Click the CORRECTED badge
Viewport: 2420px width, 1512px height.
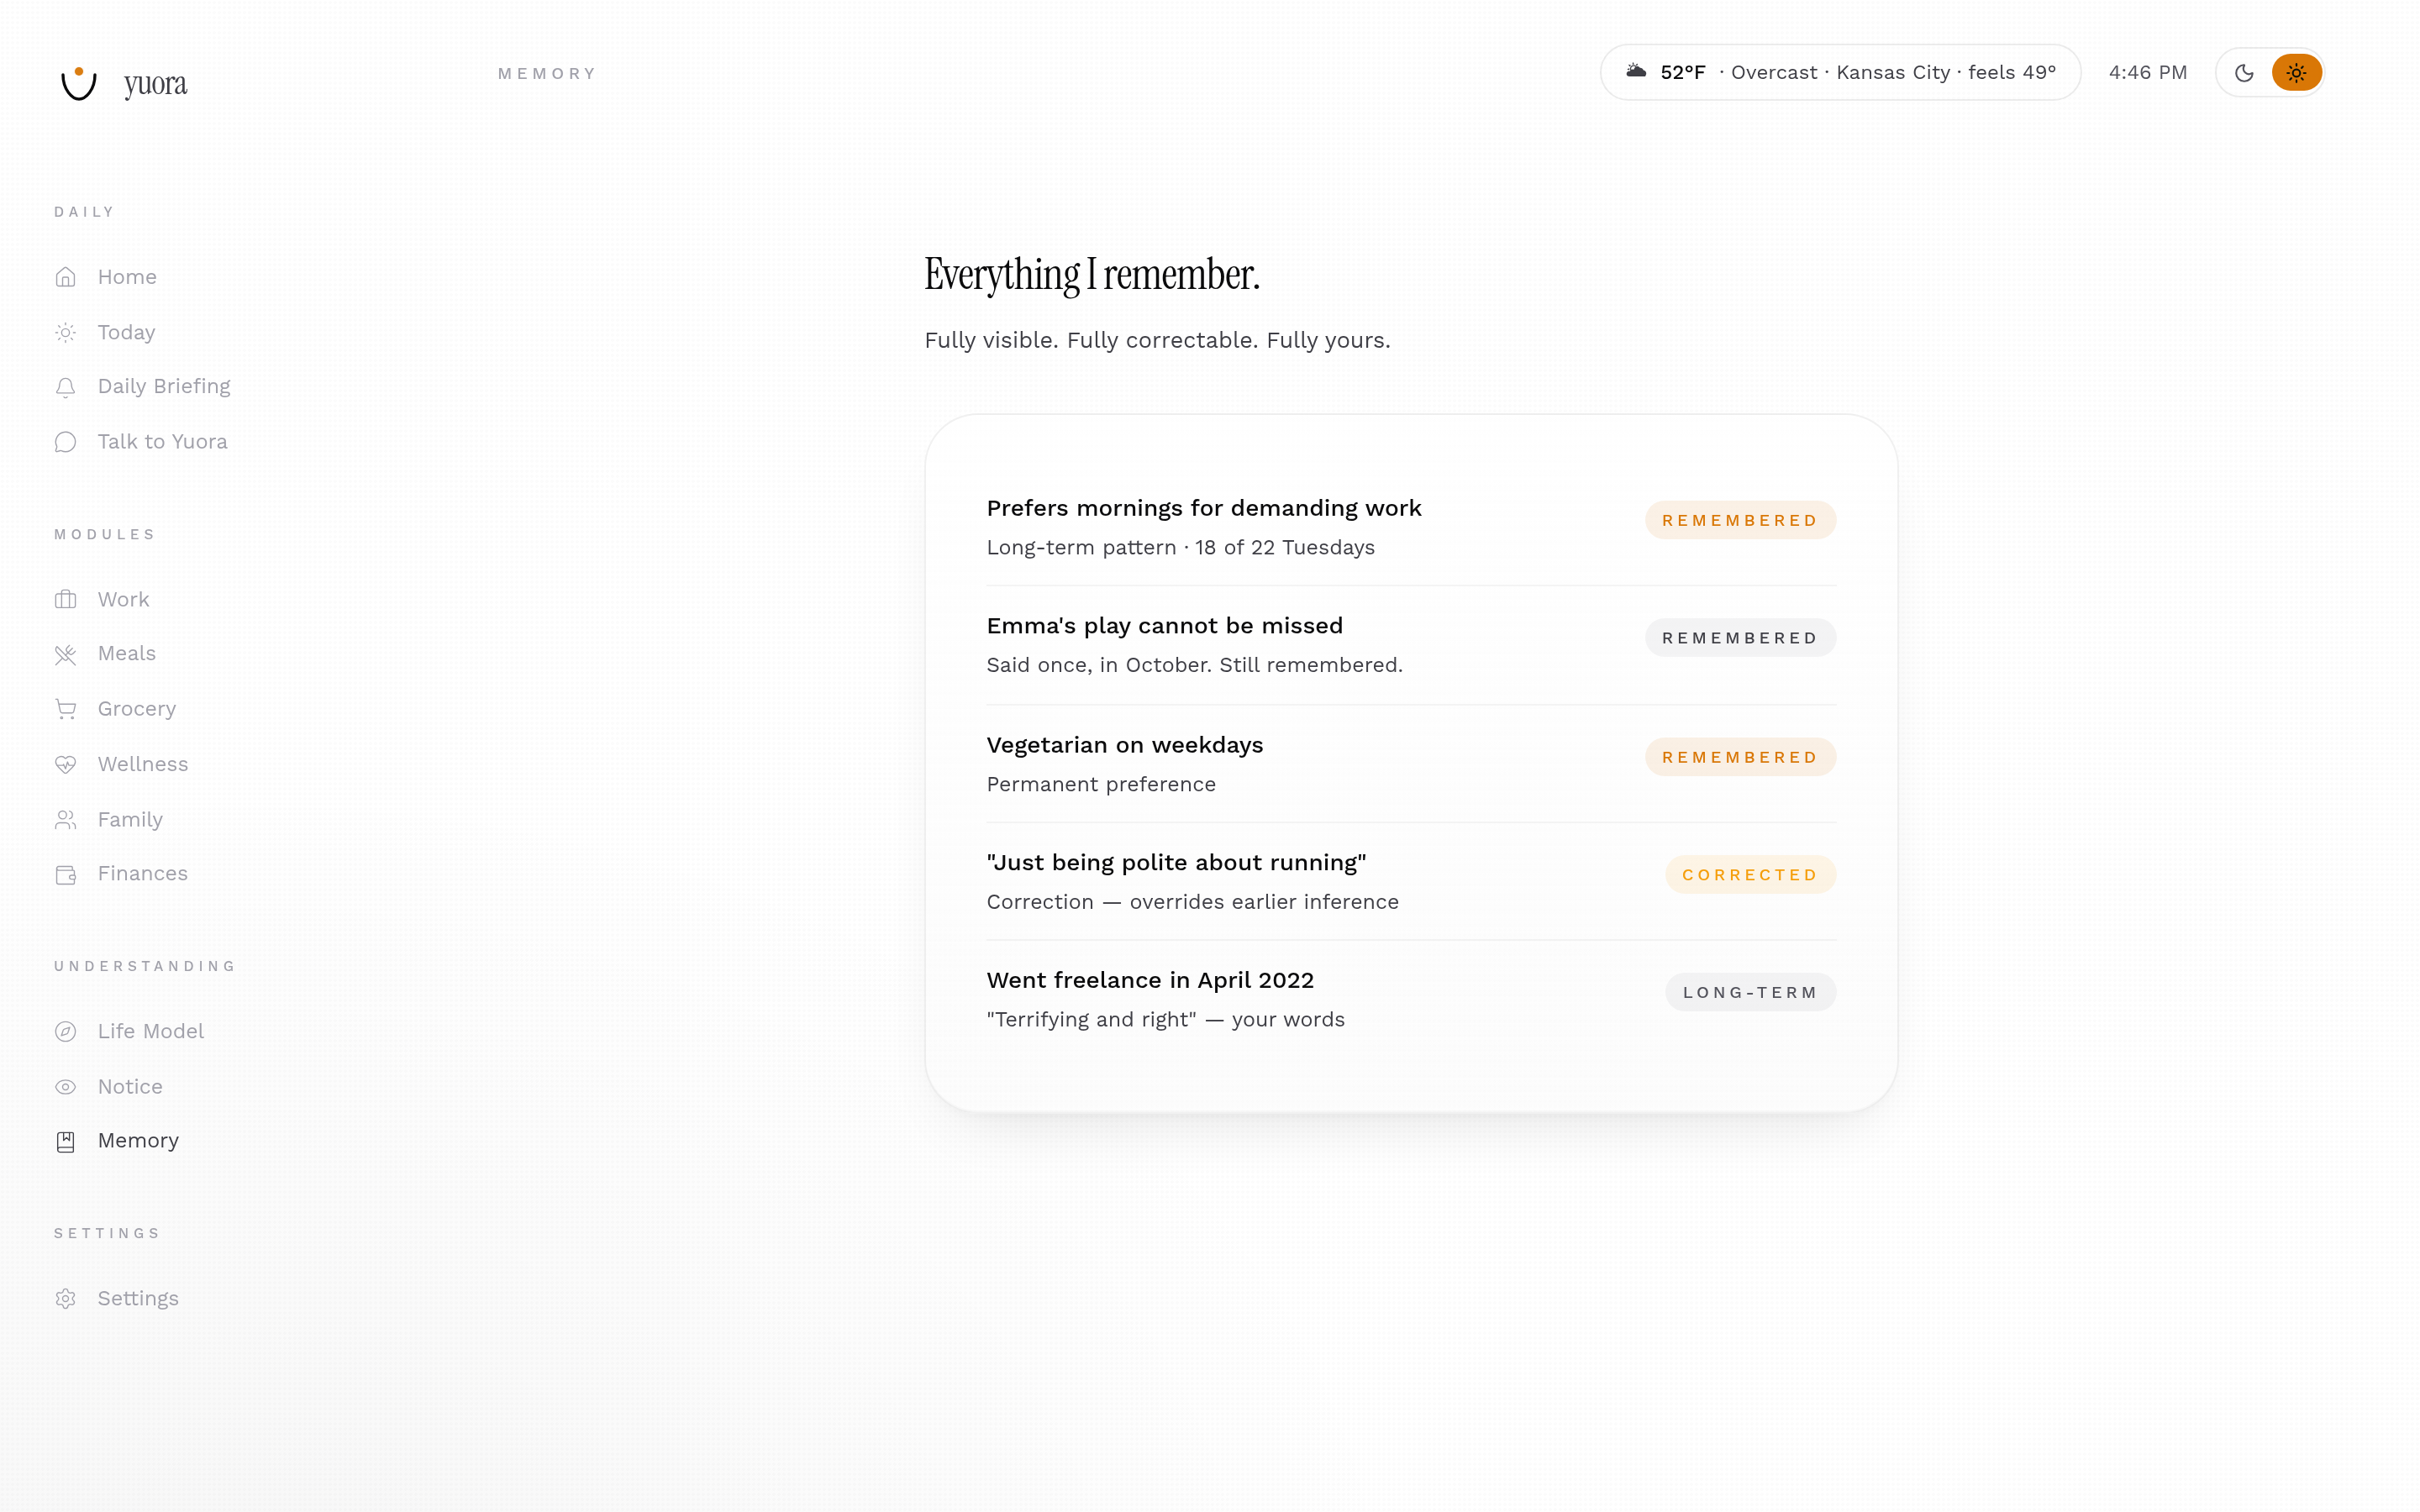click(x=1750, y=875)
